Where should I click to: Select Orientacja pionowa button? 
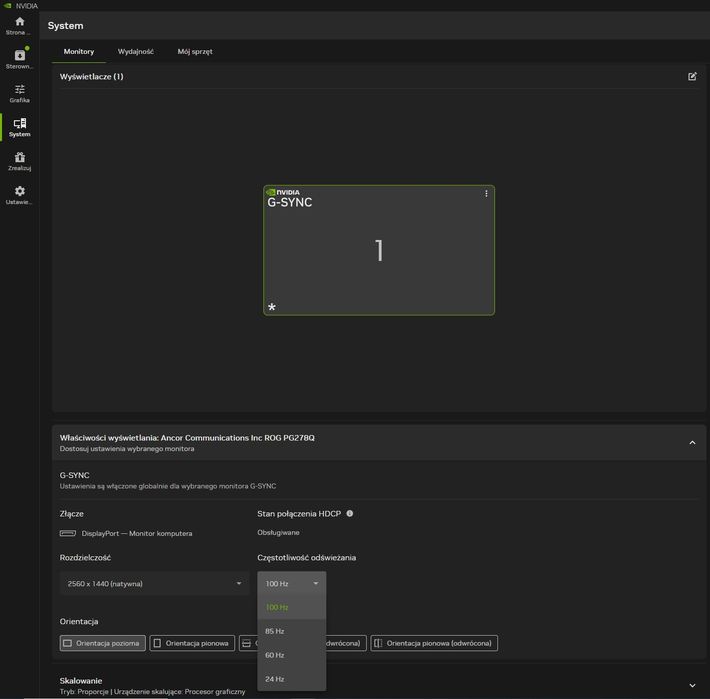click(x=192, y=643)
